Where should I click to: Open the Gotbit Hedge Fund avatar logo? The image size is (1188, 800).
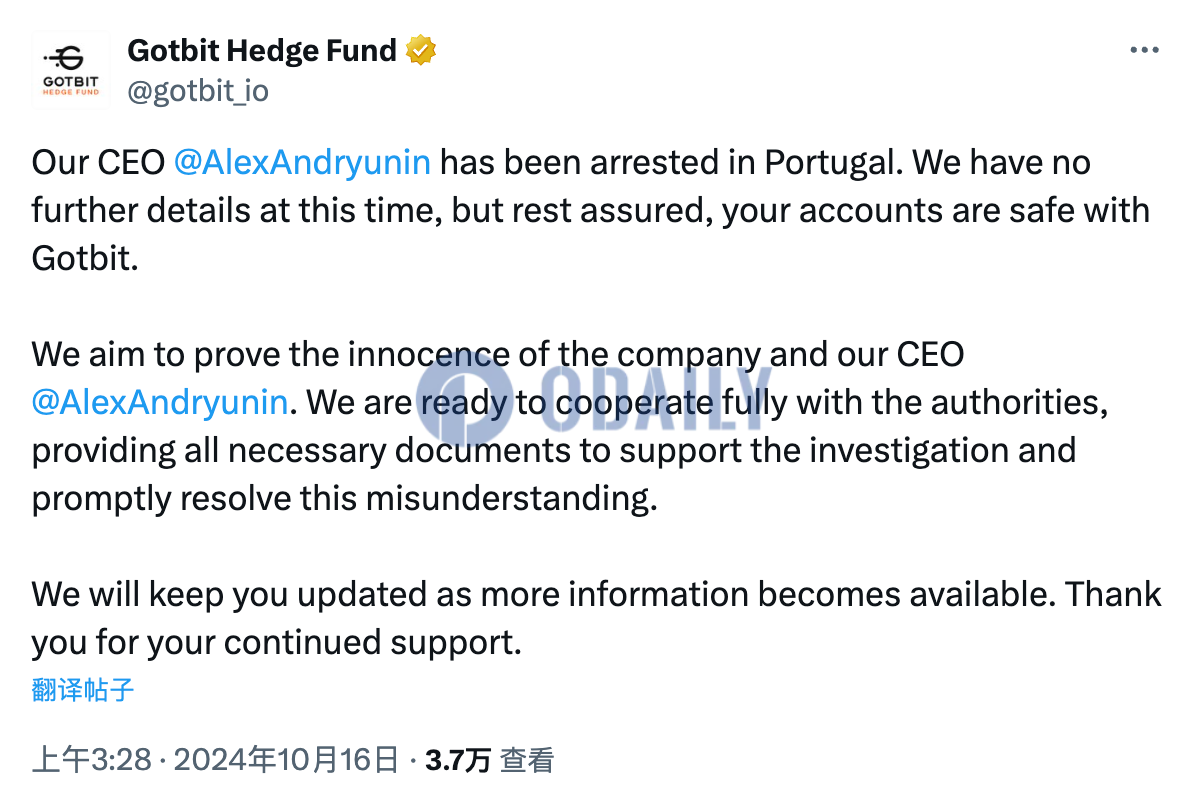[70, 70]
